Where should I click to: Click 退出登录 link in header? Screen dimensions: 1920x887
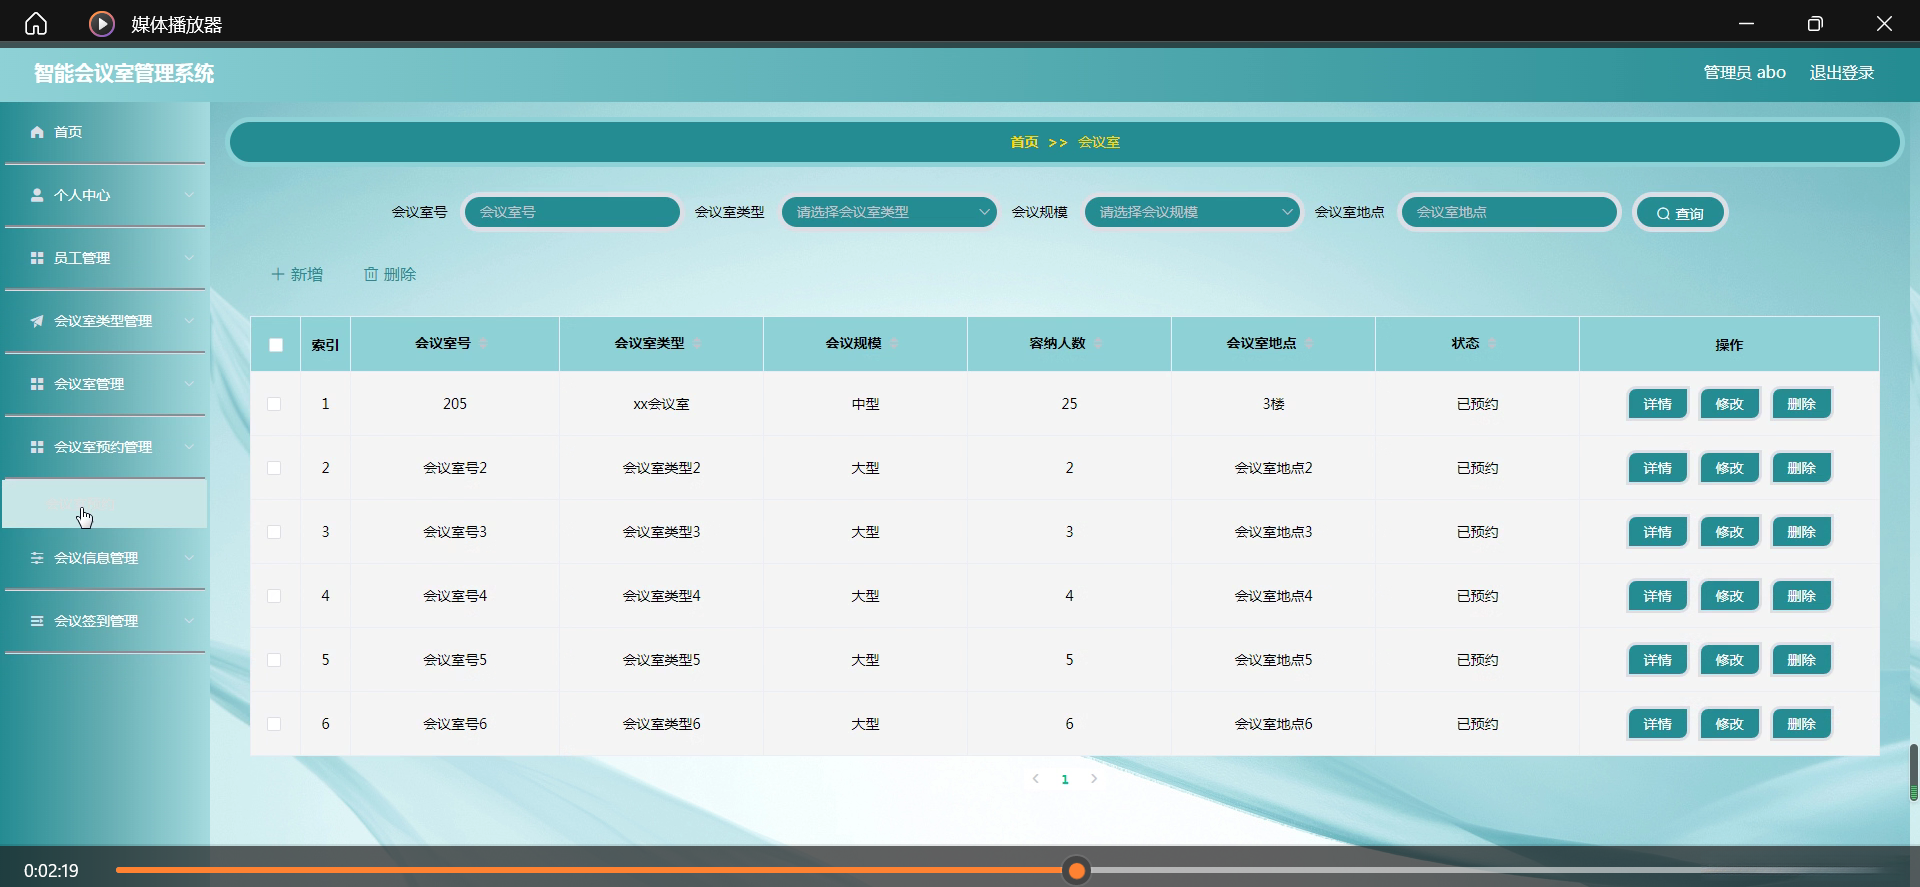click(1841, 73)
